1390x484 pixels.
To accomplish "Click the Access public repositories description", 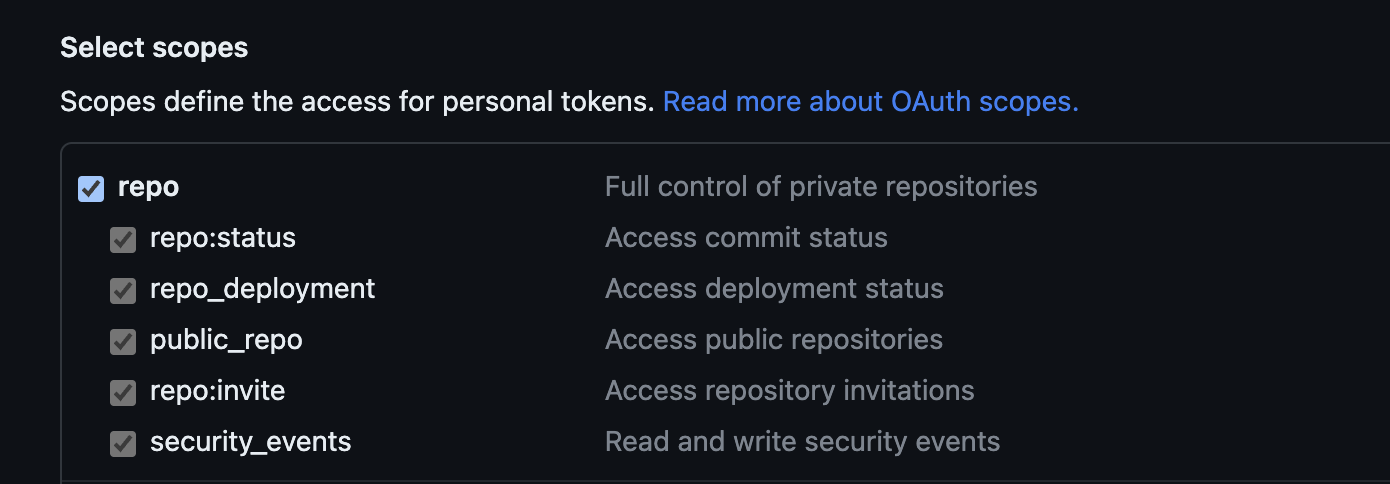I will click(774, 340).
